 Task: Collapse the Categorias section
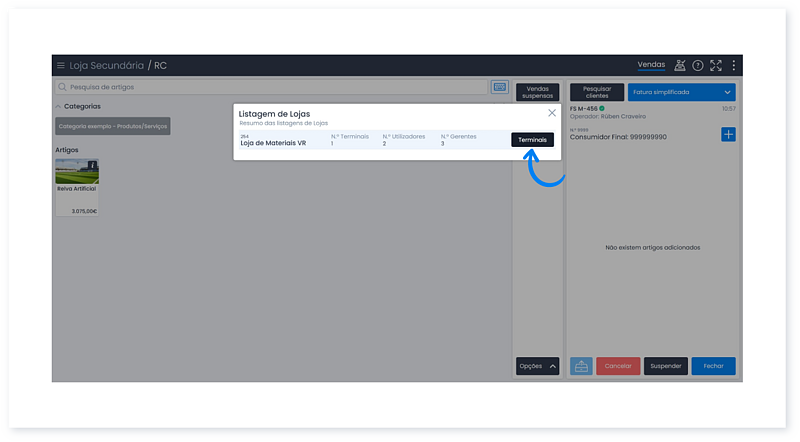click(x=59, y=106)
